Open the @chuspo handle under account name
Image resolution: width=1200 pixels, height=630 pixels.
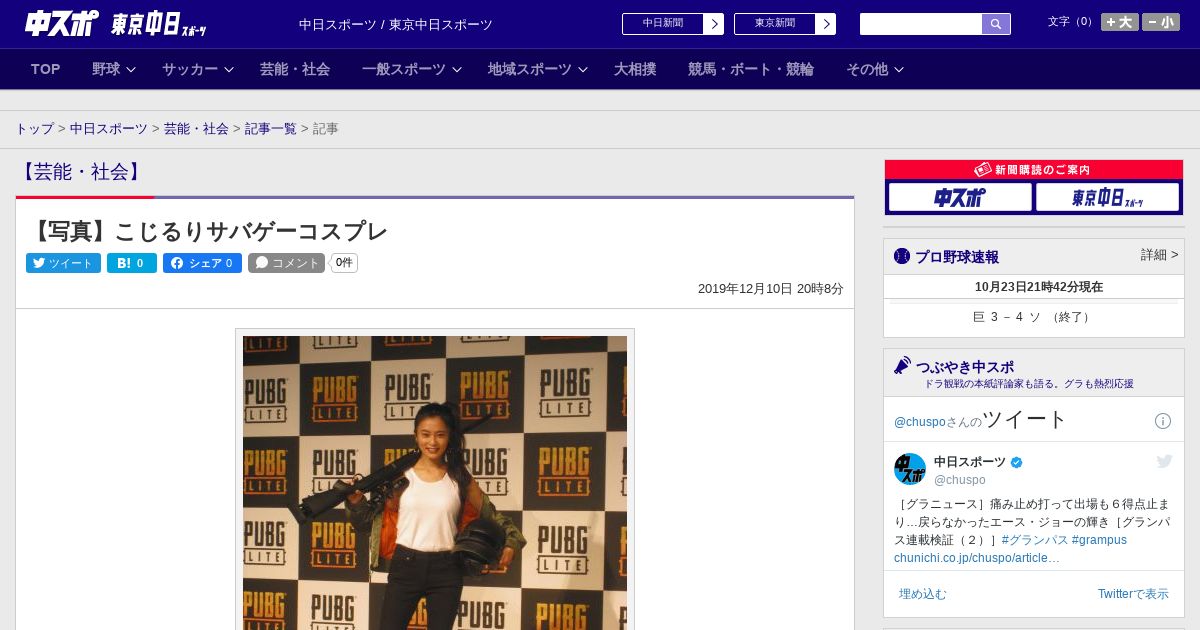pyautogui.click(x=960, y=480)
